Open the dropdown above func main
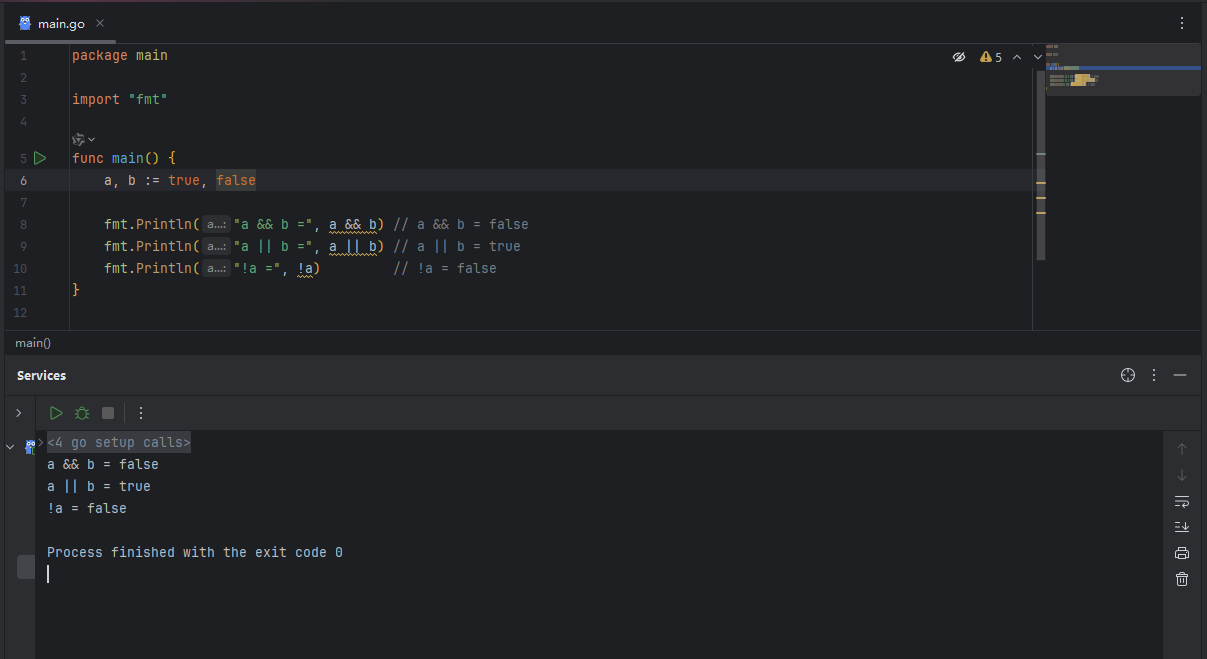 (84, 139)
